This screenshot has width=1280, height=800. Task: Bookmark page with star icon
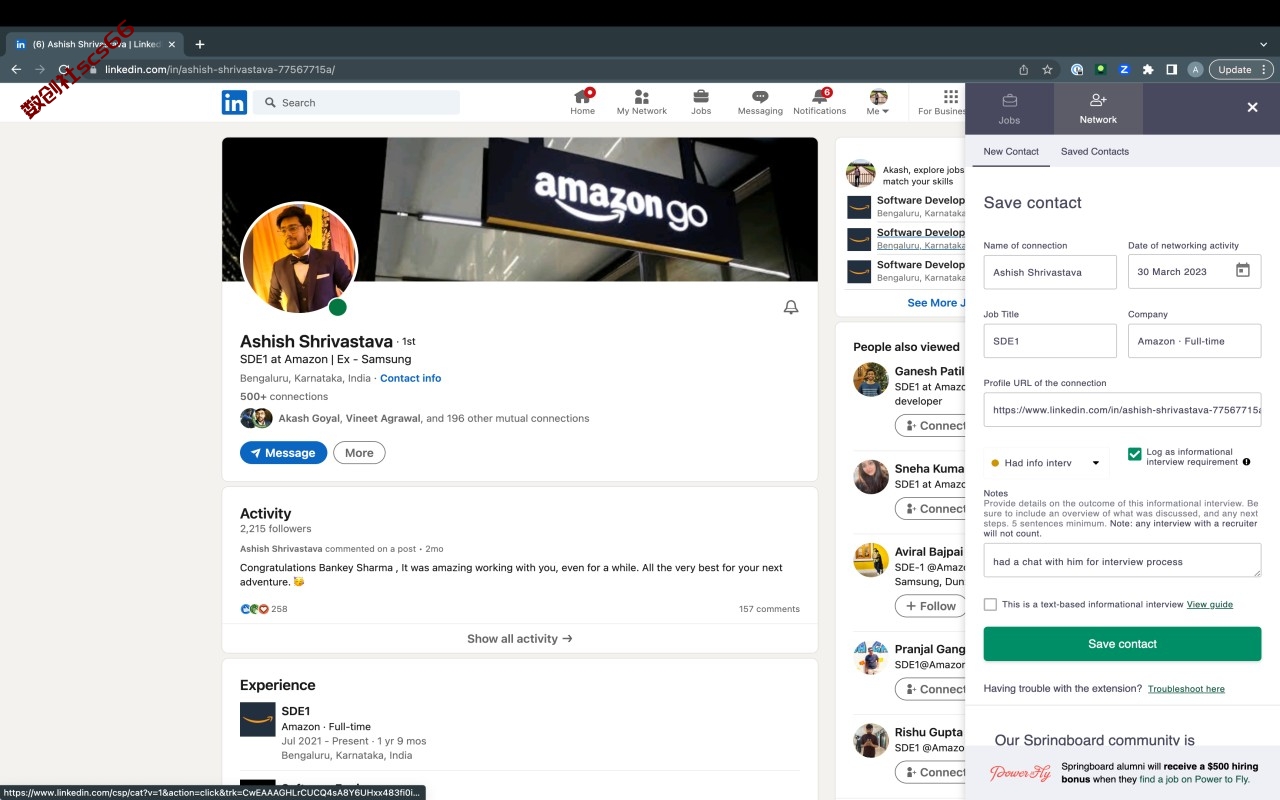click(1047, 69)
